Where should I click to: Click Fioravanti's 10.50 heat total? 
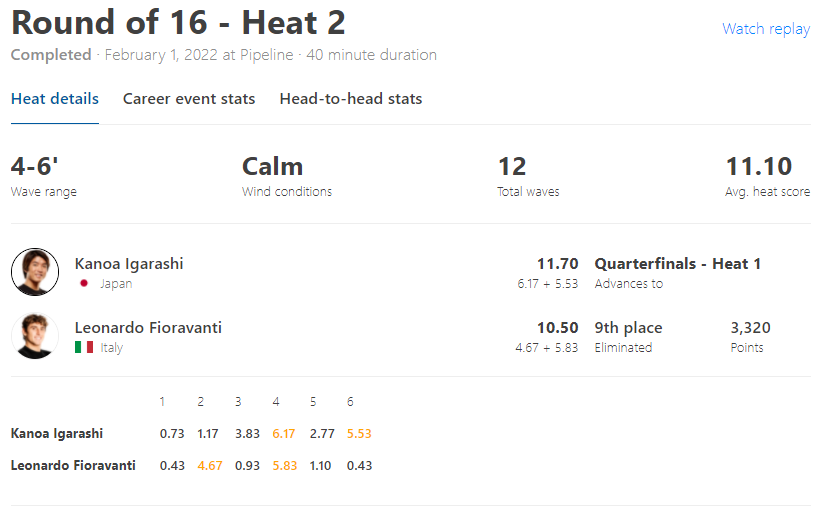coord(558,328)
